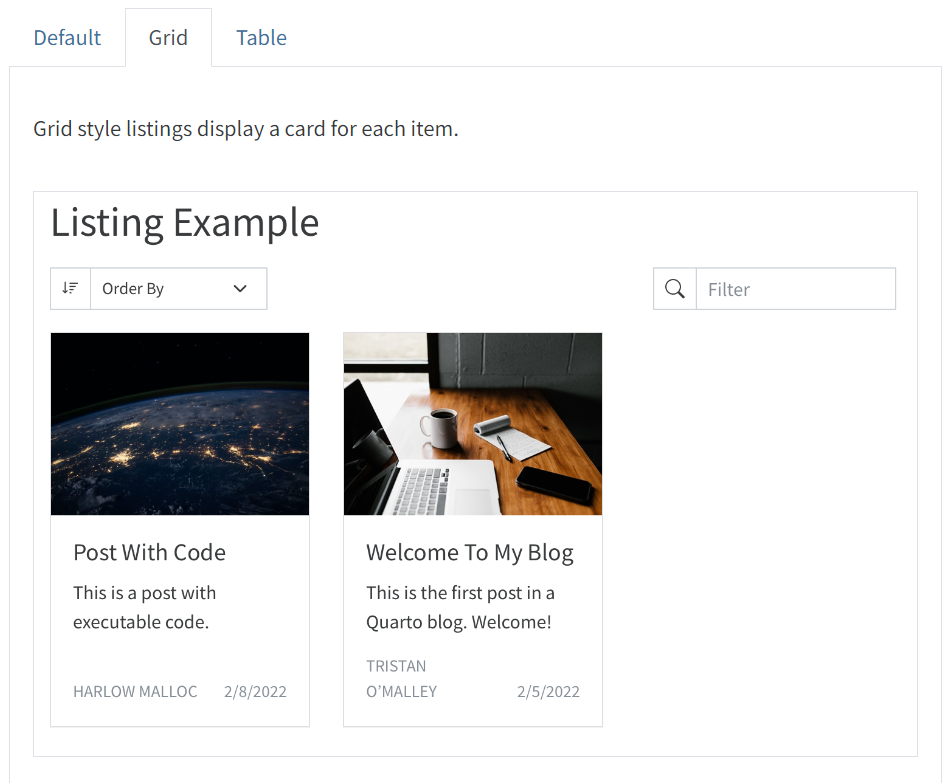The width and height of the screenshot is (952, 783).
Task: Expand the Order By chevron arrow
Action: click(240, 289)
